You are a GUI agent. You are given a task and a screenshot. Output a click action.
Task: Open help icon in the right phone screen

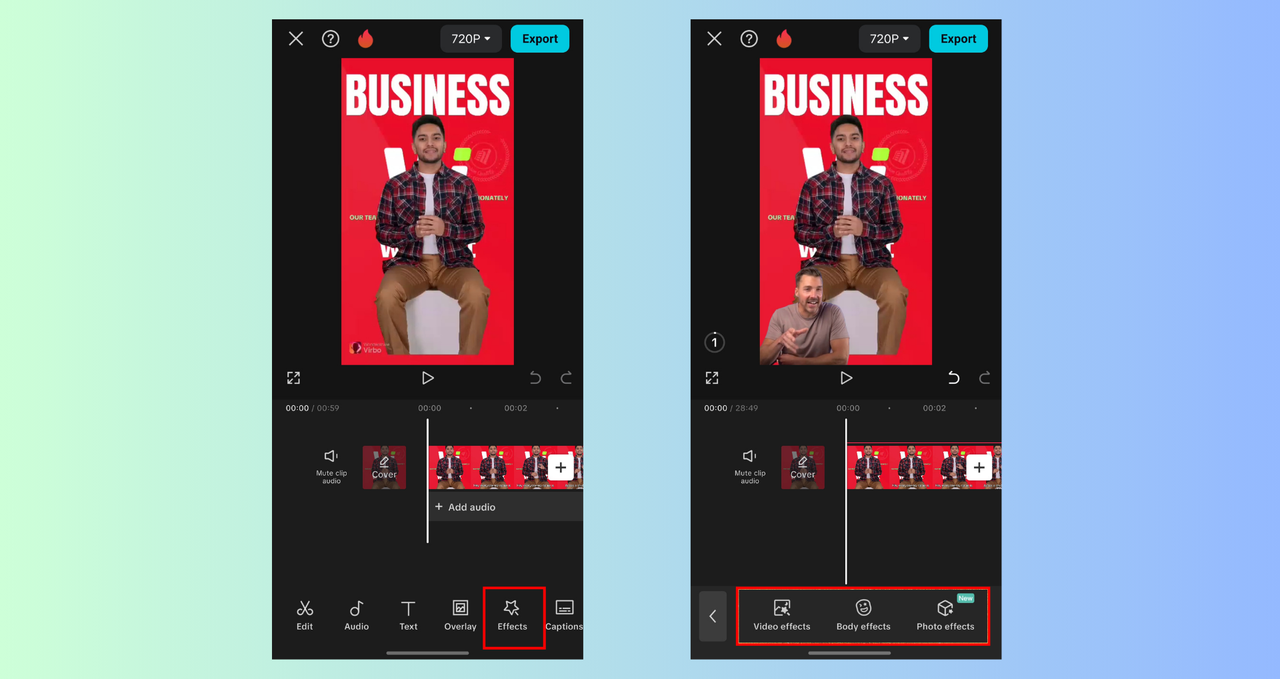click(x=748, y=39)
